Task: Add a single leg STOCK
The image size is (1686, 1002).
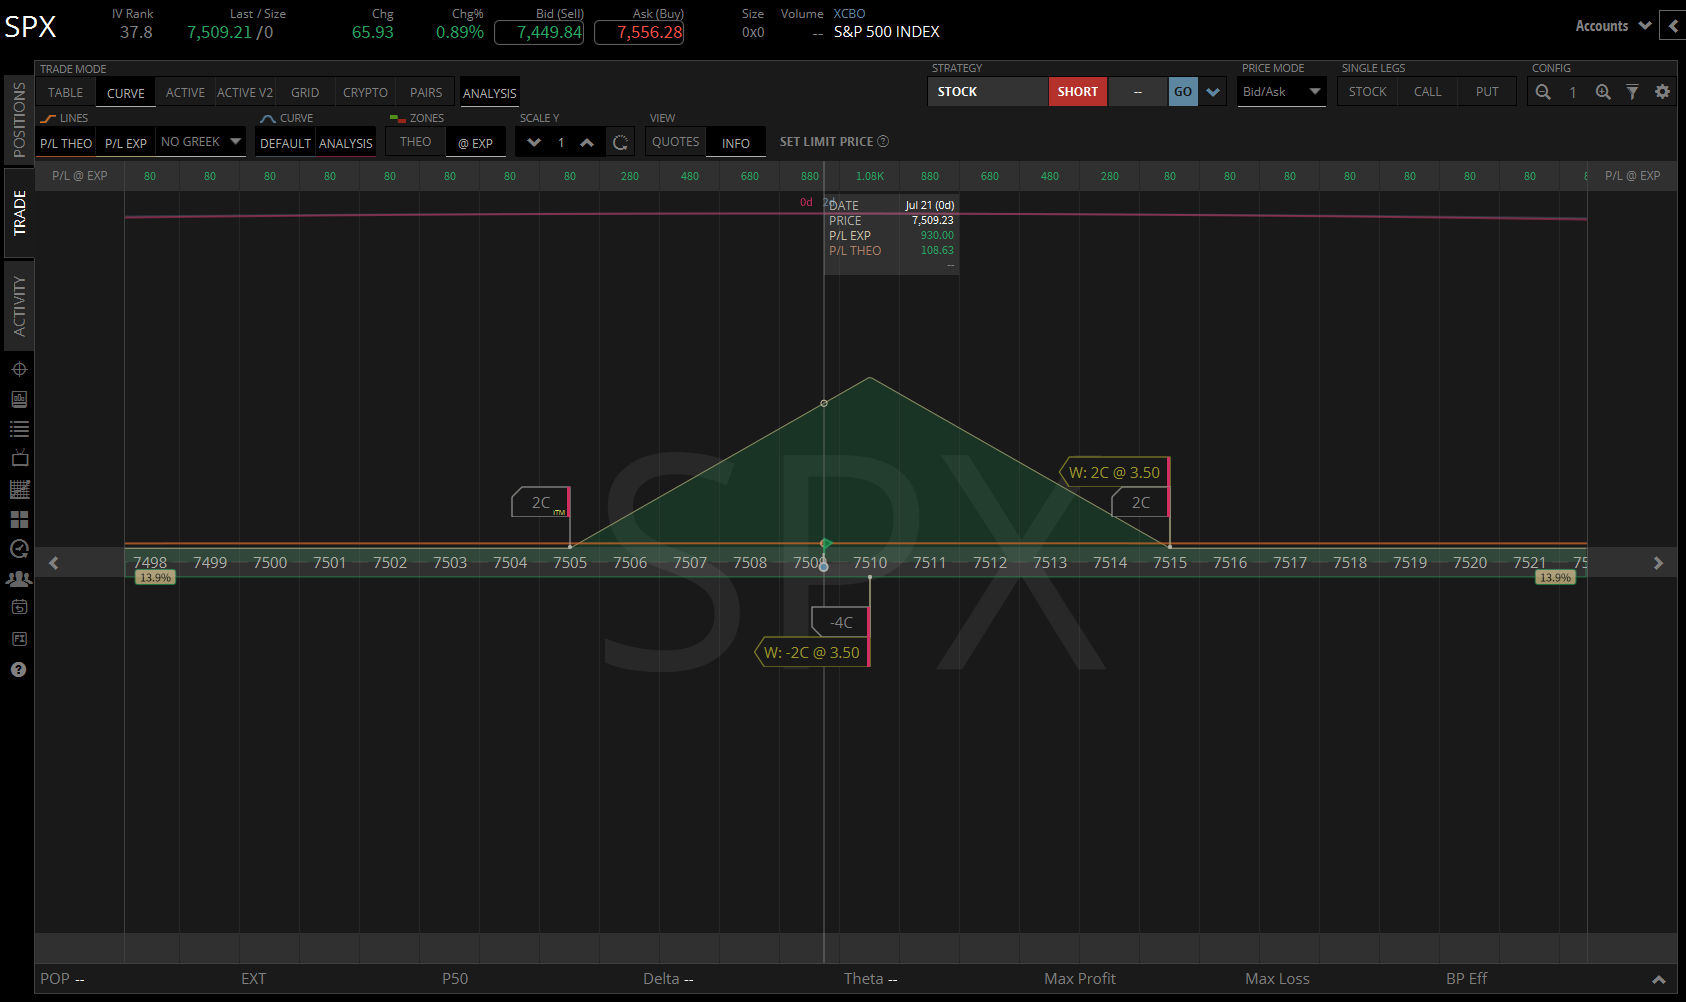Action: pyautogui.click(x=1367, y=92)
